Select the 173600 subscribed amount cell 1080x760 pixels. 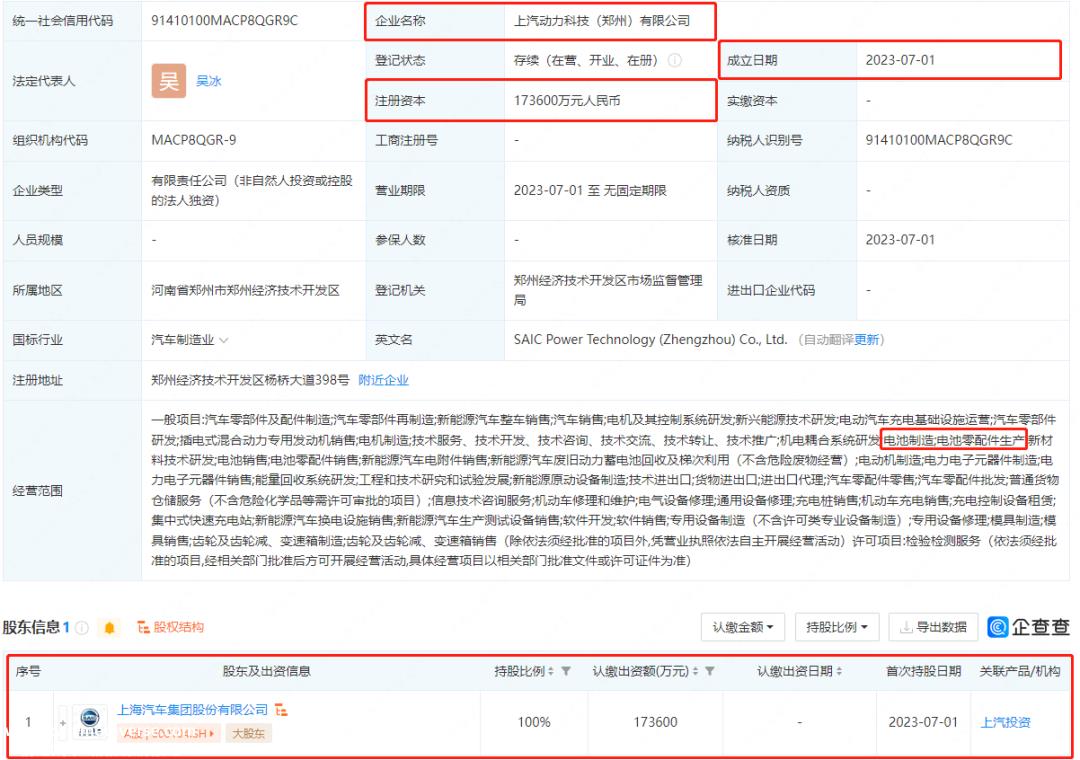click(x=655, y=722)
